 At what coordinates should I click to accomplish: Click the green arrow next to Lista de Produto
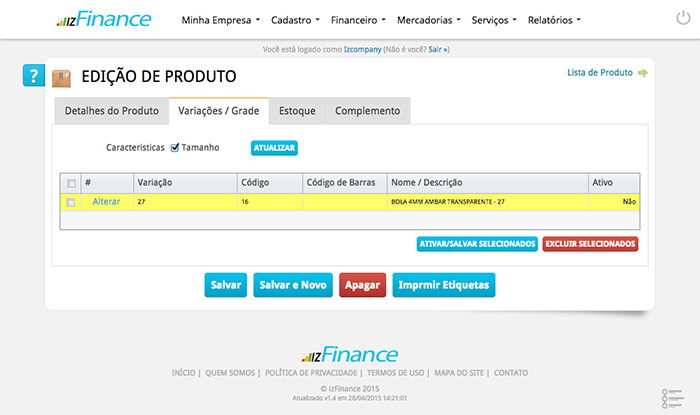643,73
